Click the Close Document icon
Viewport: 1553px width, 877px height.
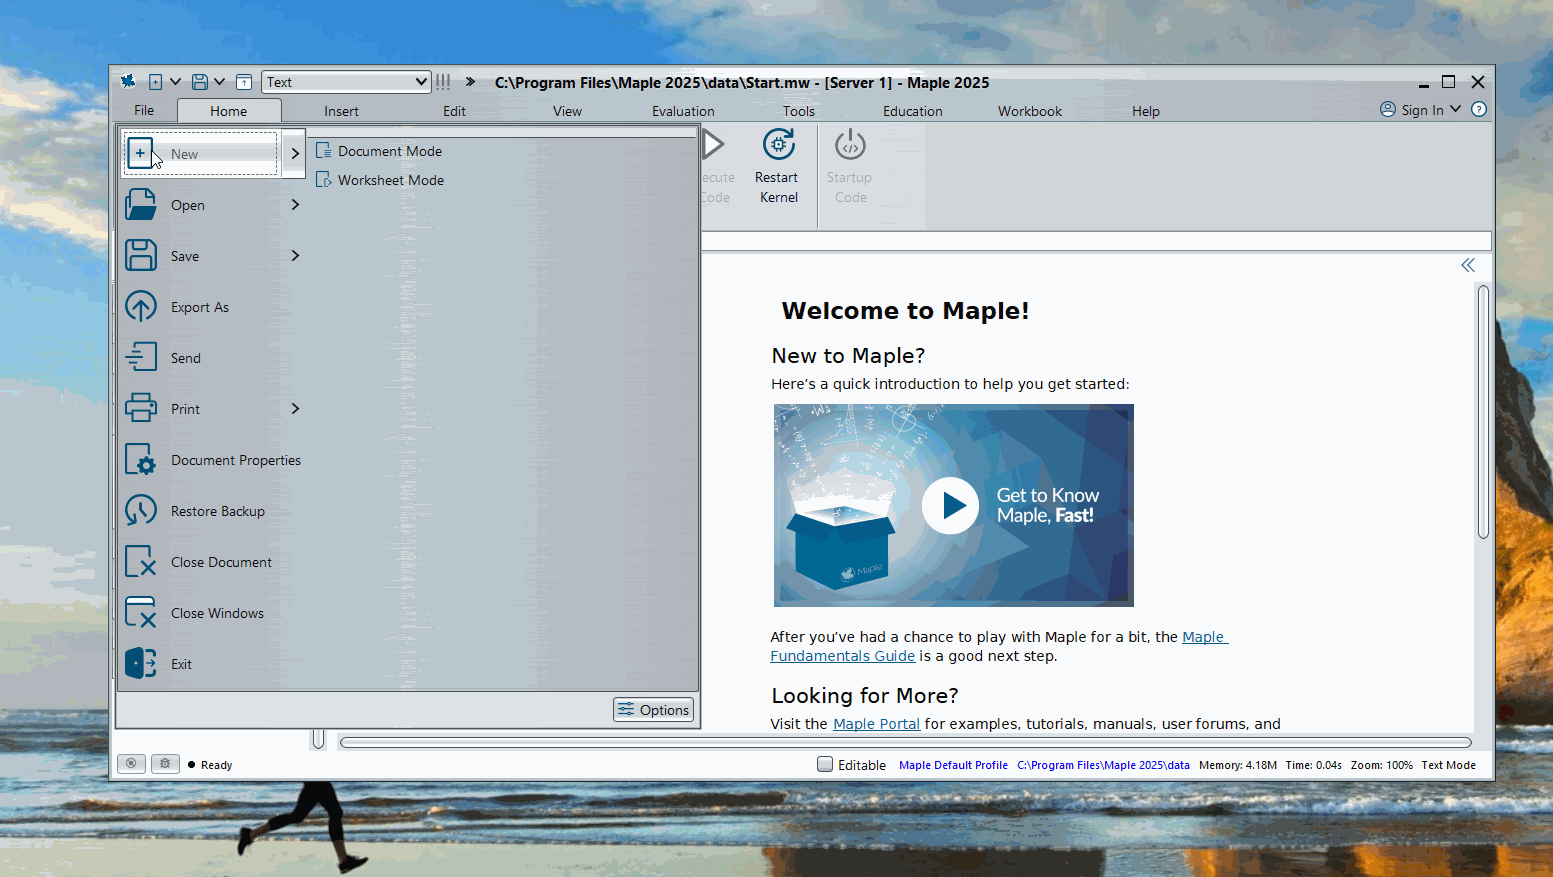point(141,562)
